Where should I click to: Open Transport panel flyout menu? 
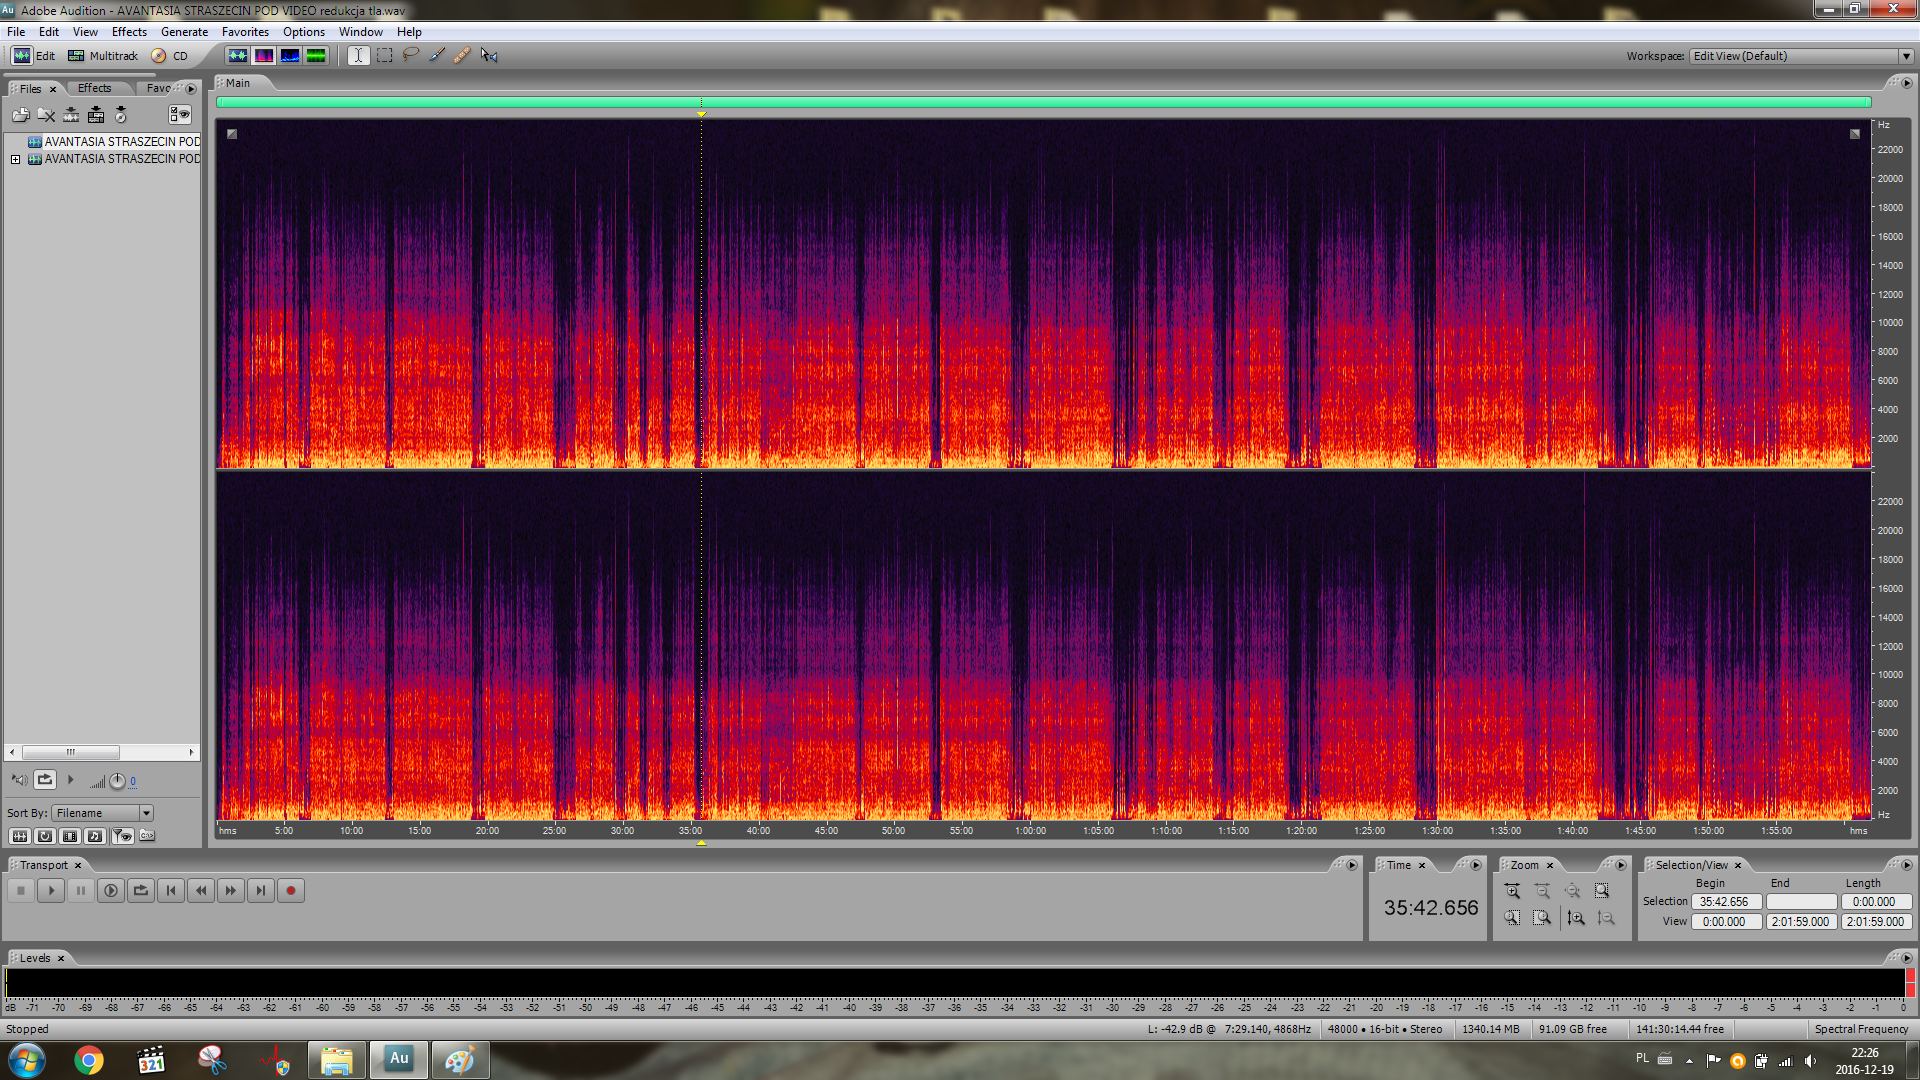pyautogui.click(x=1352, y=865)
